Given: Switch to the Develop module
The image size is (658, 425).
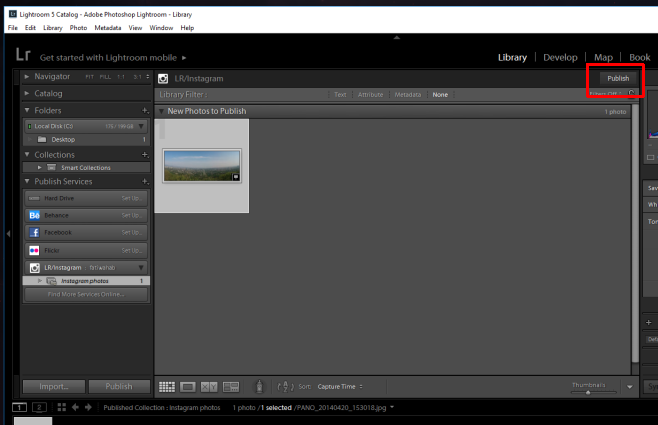Looking at the screenshot, I should (x=560, y=57).
